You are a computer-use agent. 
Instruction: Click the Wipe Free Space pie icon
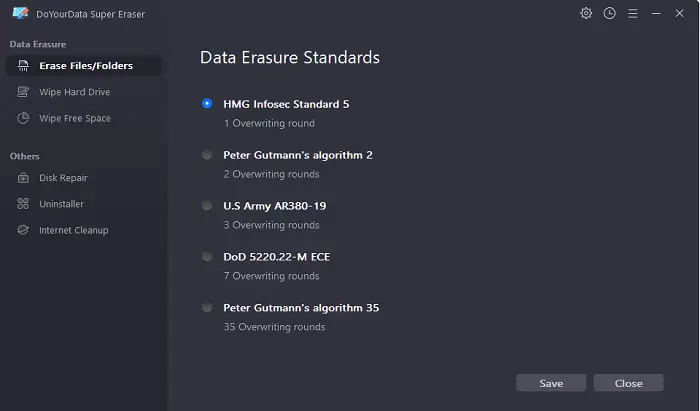(x=23, y=118)
